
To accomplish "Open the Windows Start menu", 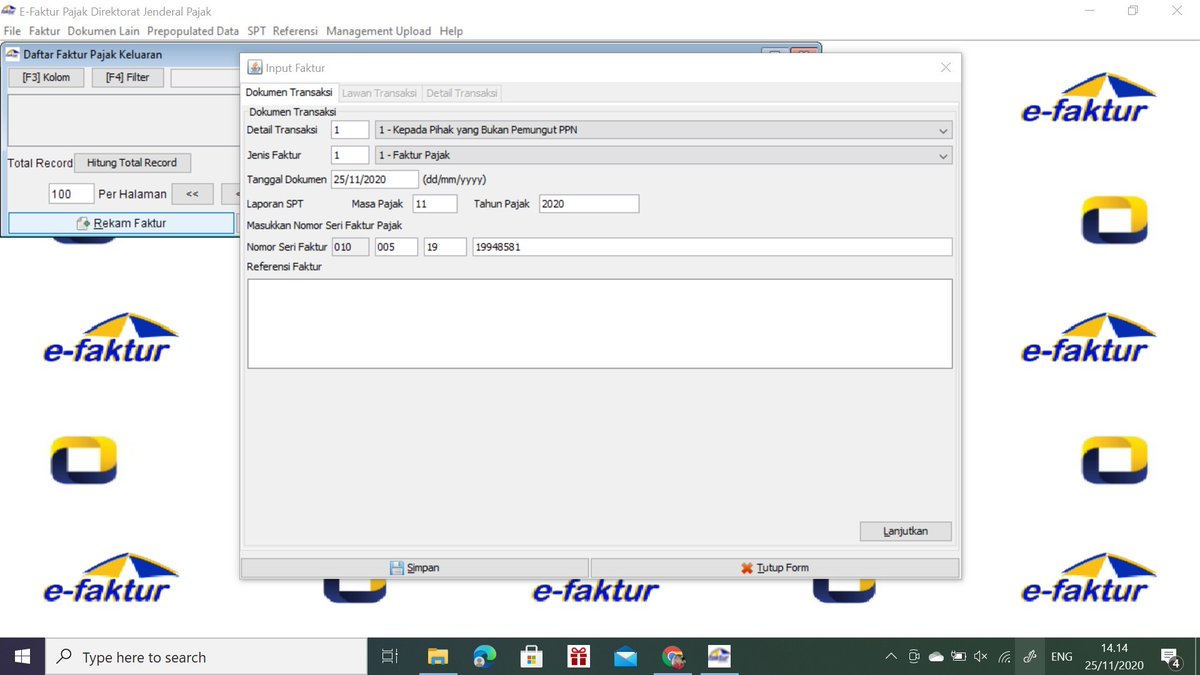I will (22, 657).
